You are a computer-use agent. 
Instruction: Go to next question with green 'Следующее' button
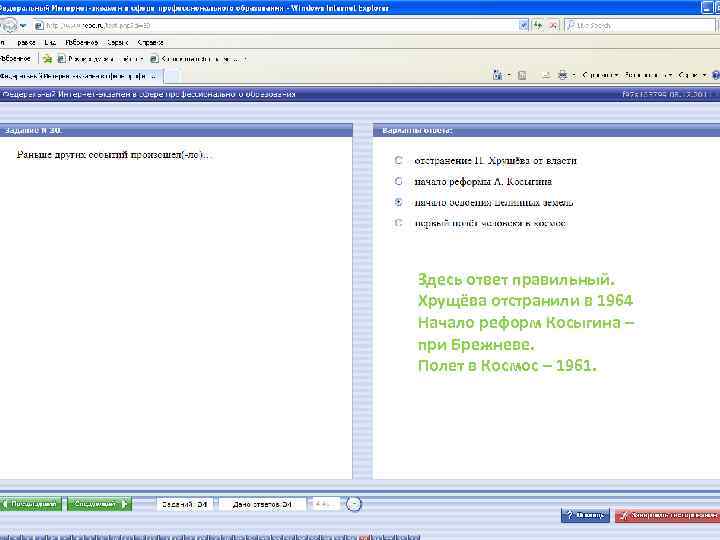pyautogui.click(x=99, y=504)
